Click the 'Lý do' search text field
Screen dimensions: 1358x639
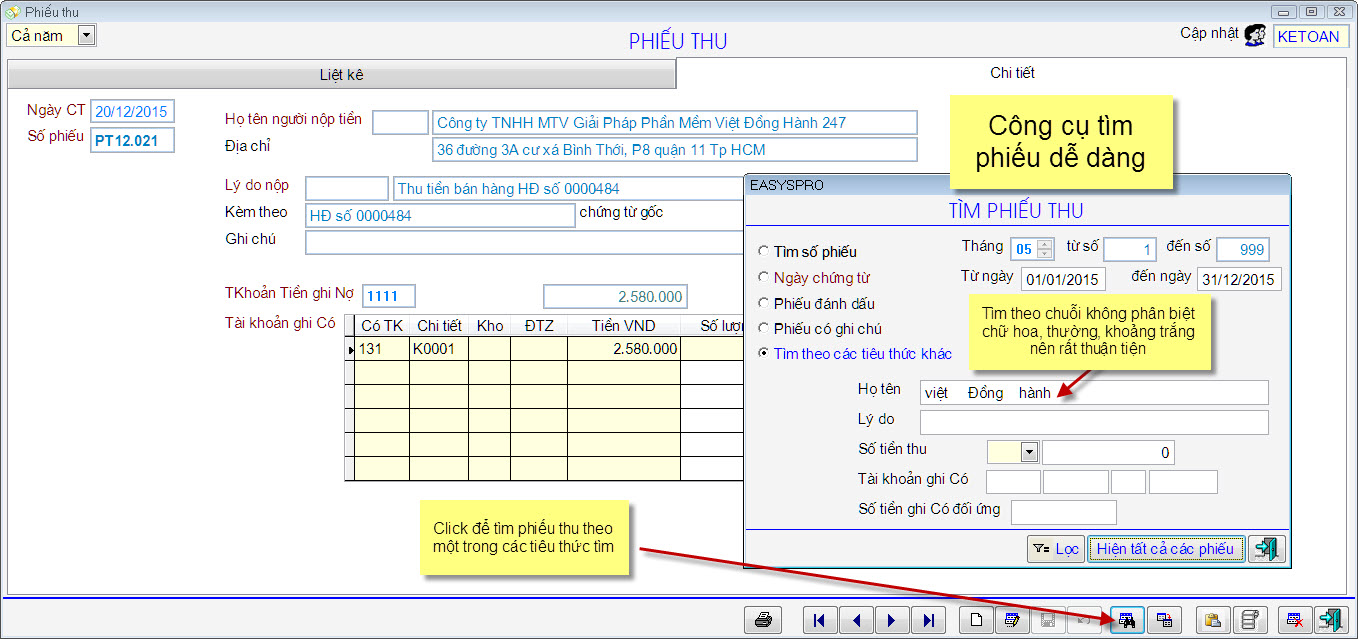[1093, 422]
